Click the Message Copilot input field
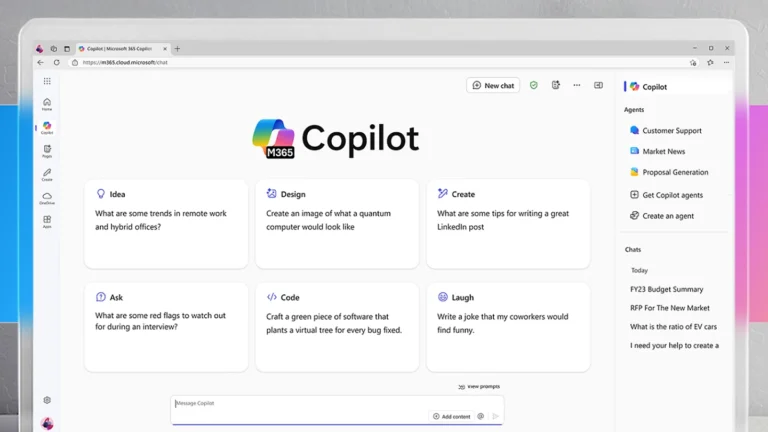Image resolution: width=768 pixels, height=432 pixels. (x=300, y=404)
